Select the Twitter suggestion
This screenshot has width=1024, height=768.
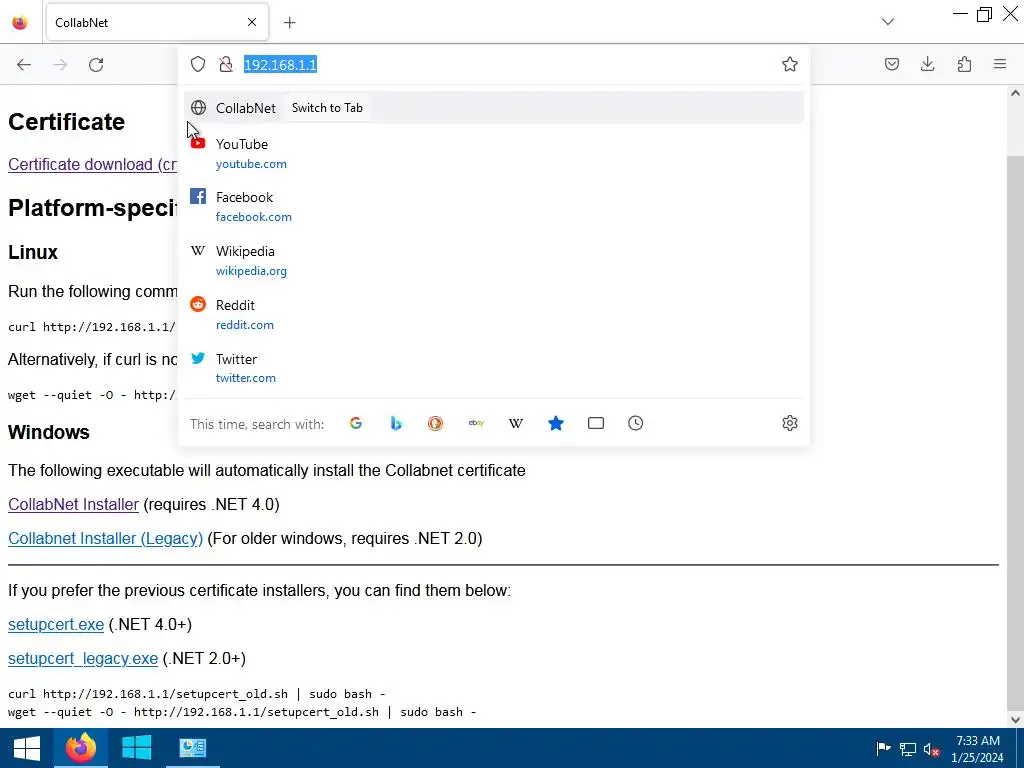(494, 368)
